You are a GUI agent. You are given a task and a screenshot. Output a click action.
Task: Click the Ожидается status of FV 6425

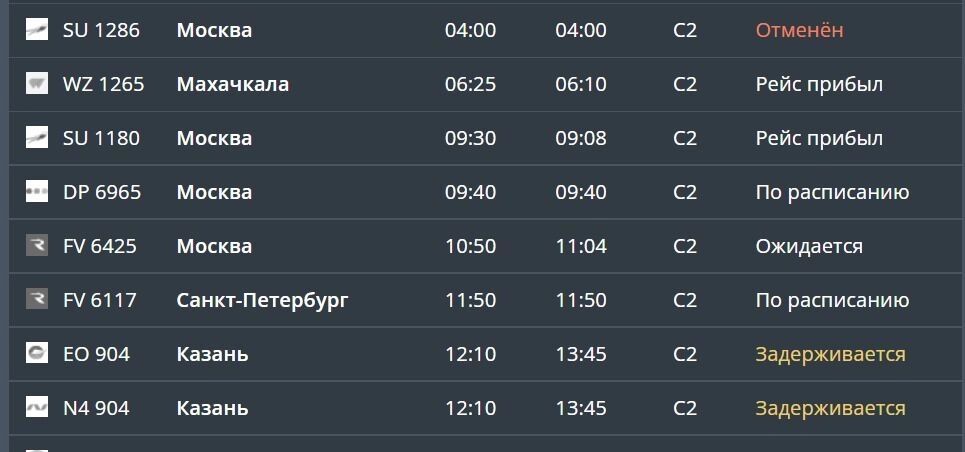(x=809, y=246)
